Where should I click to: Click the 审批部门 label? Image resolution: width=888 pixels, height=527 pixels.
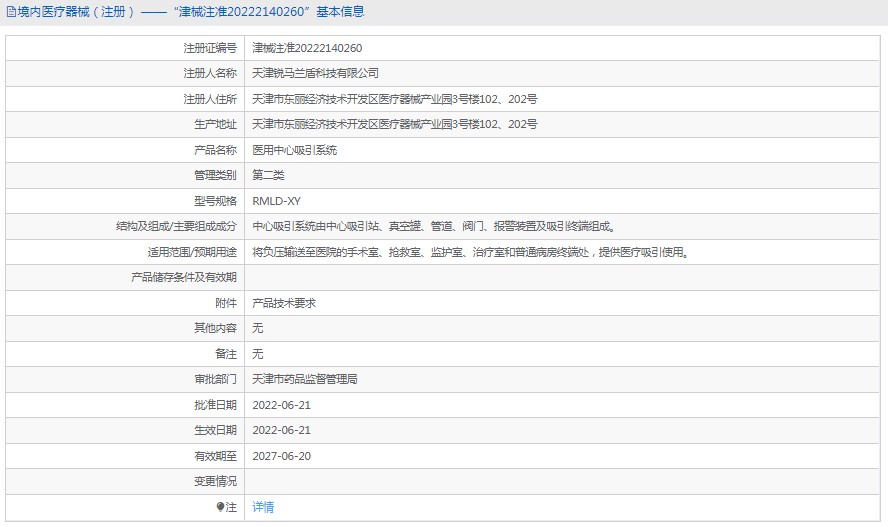tap(215, 379)
